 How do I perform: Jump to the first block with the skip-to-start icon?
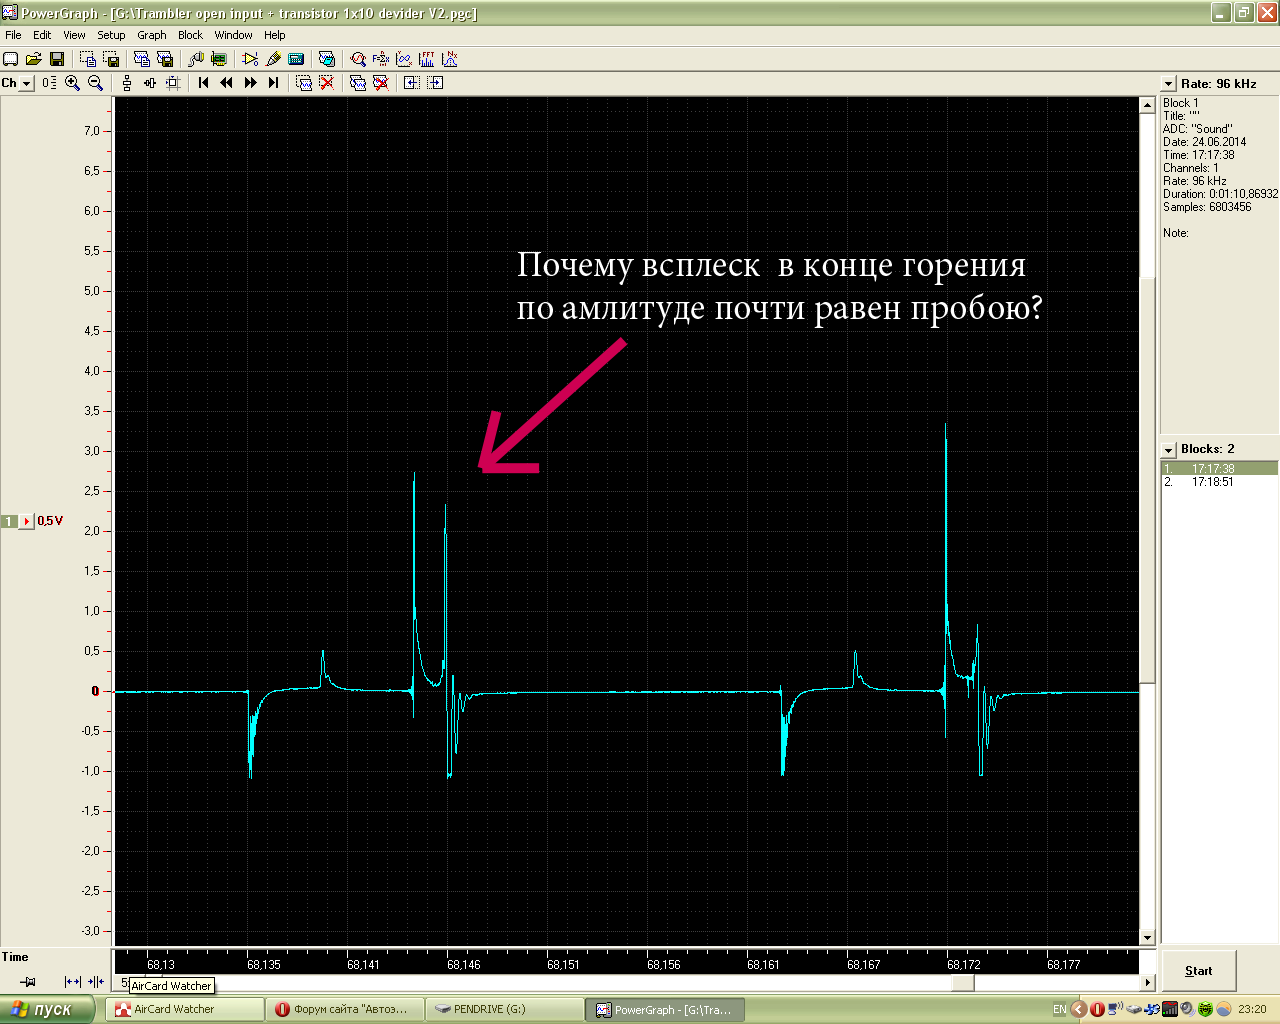(204, 83)
